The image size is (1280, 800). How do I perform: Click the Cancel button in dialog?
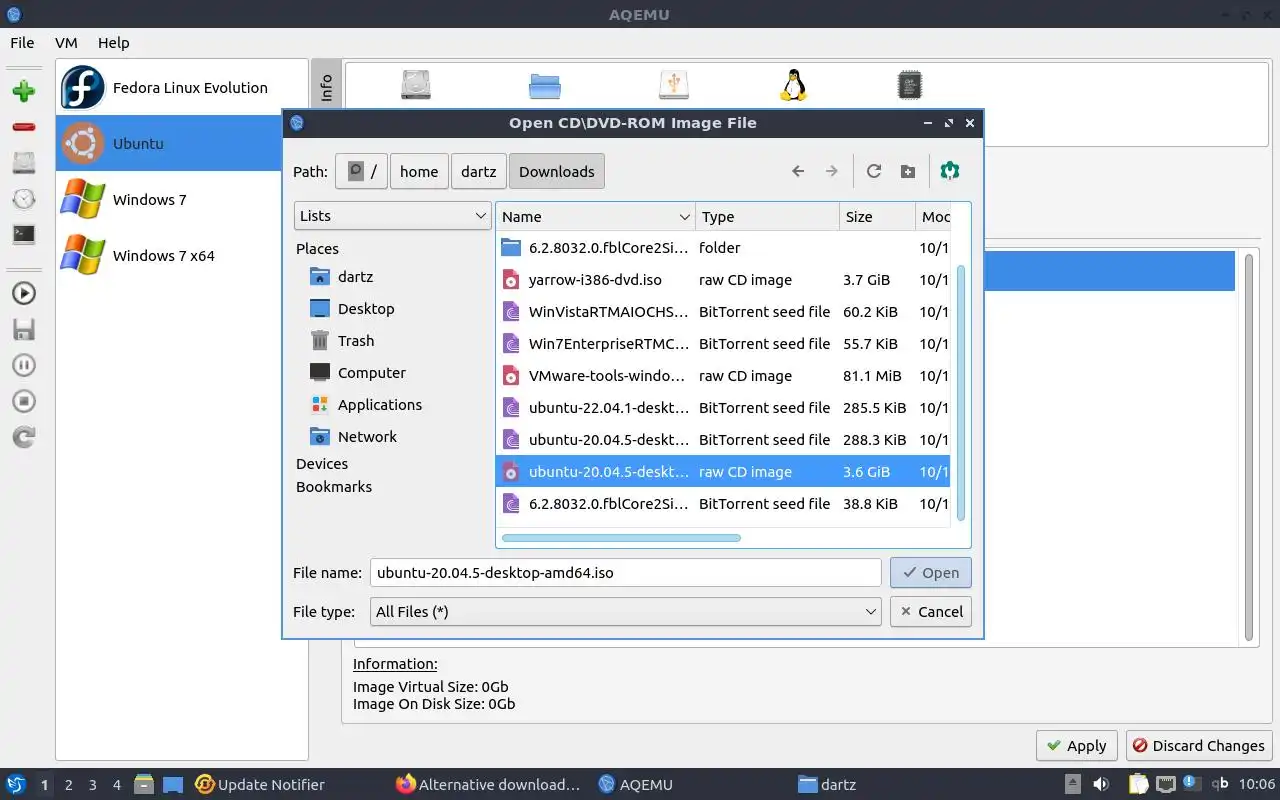[x=931, y=612]
